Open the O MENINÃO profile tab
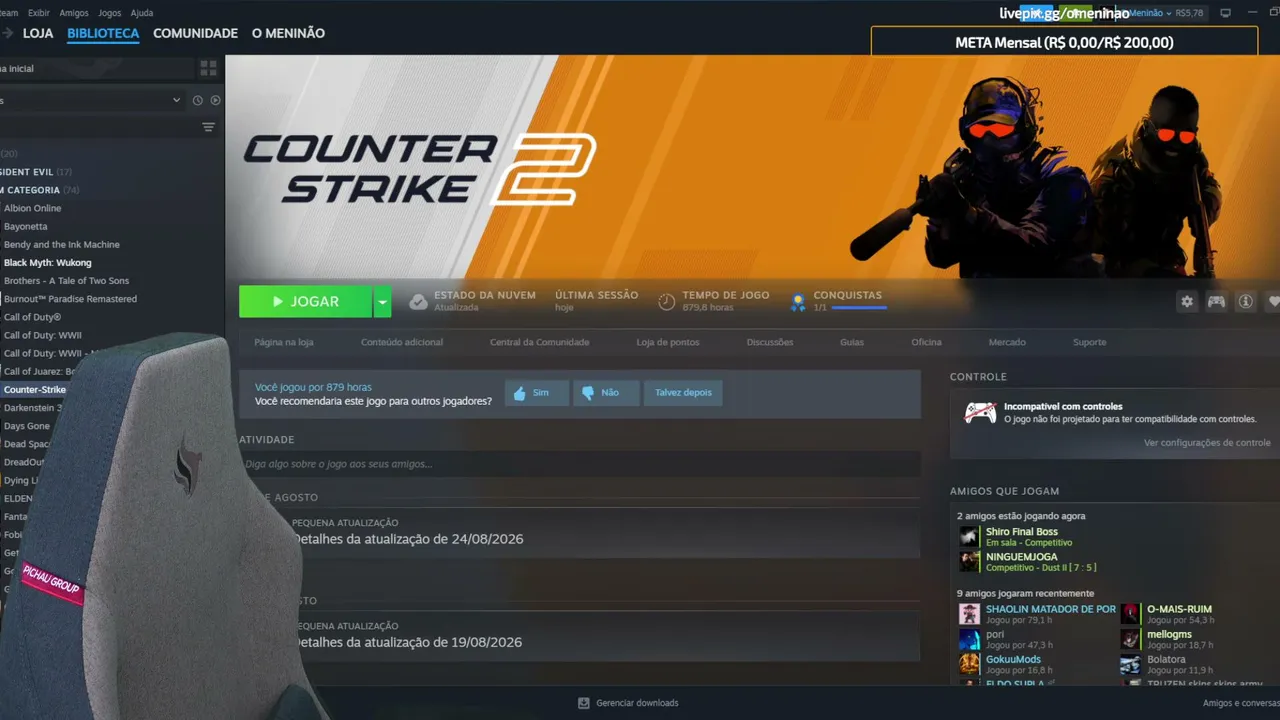 [288, 33]
